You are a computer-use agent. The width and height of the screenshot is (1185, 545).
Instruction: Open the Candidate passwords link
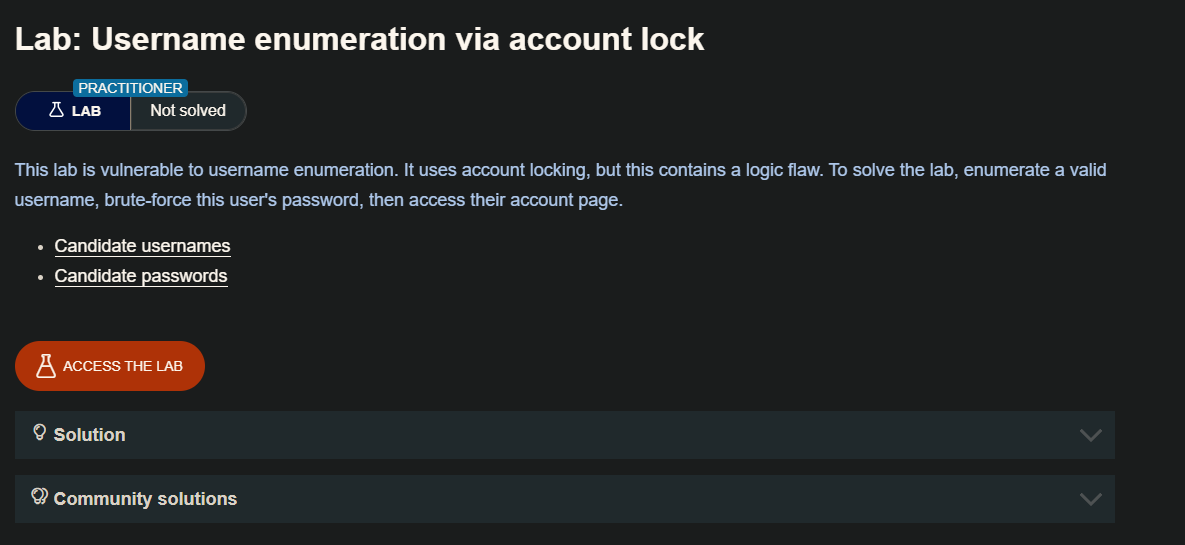click(x=141, y=276)
